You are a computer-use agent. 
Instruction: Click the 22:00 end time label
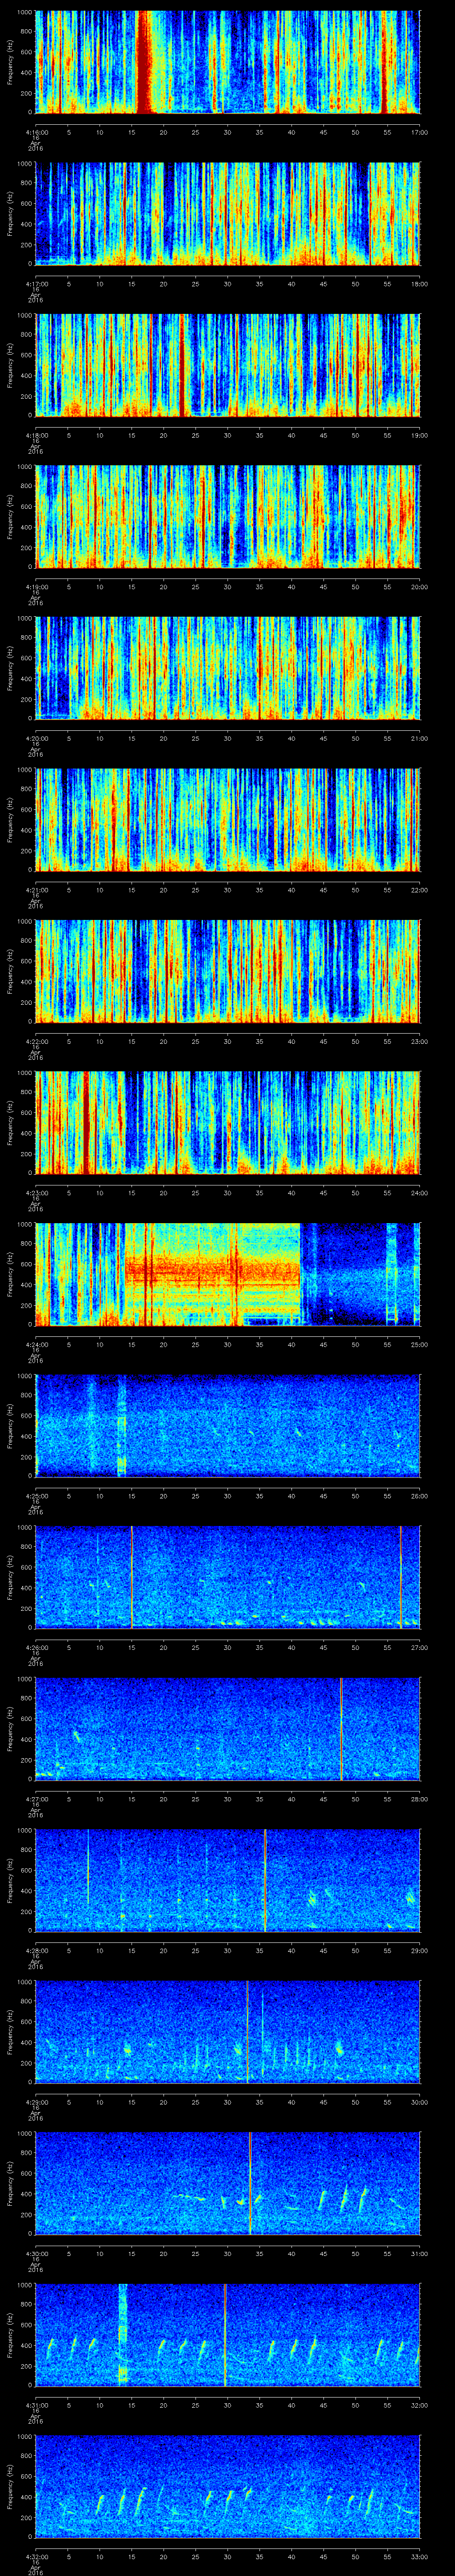[x=419, y=890]
